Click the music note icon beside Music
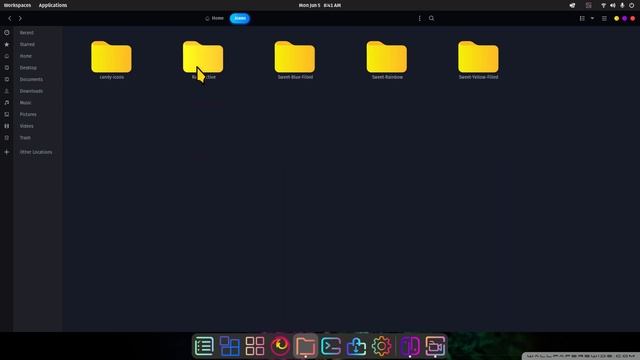 coord(7,103)
